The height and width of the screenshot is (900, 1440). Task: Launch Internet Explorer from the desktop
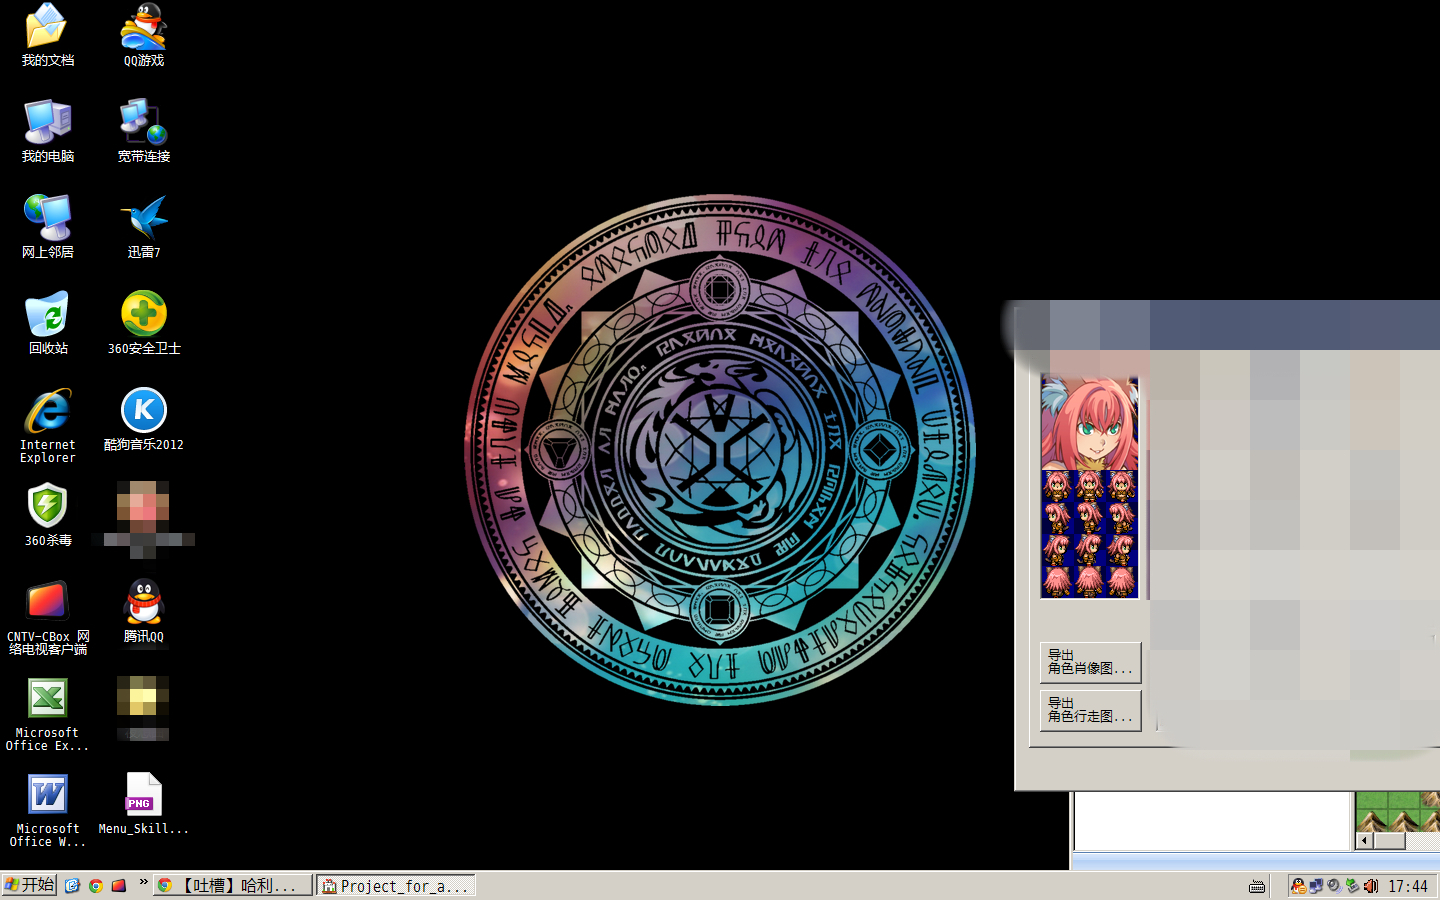(47, 425)
